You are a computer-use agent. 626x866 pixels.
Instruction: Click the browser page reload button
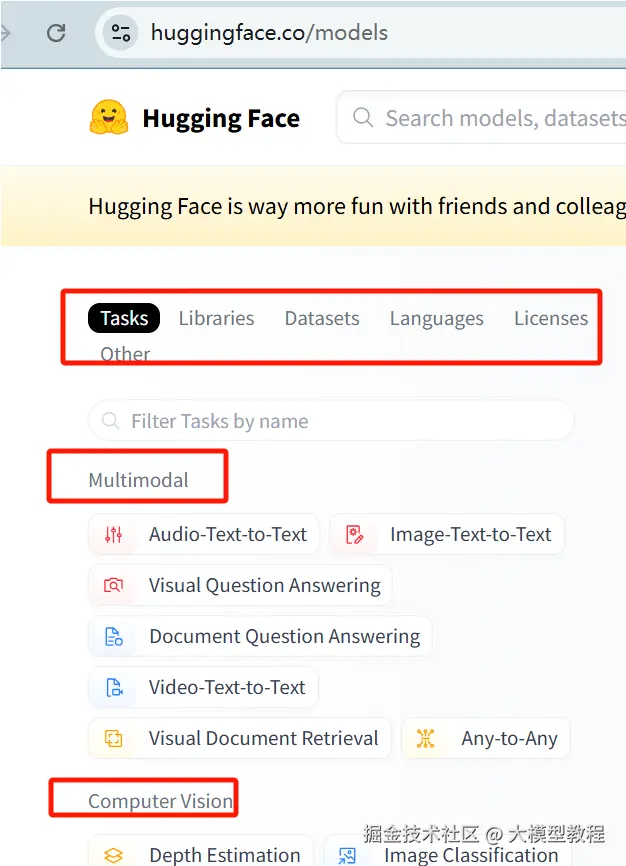pyautogui.click(x=56, y=32)
